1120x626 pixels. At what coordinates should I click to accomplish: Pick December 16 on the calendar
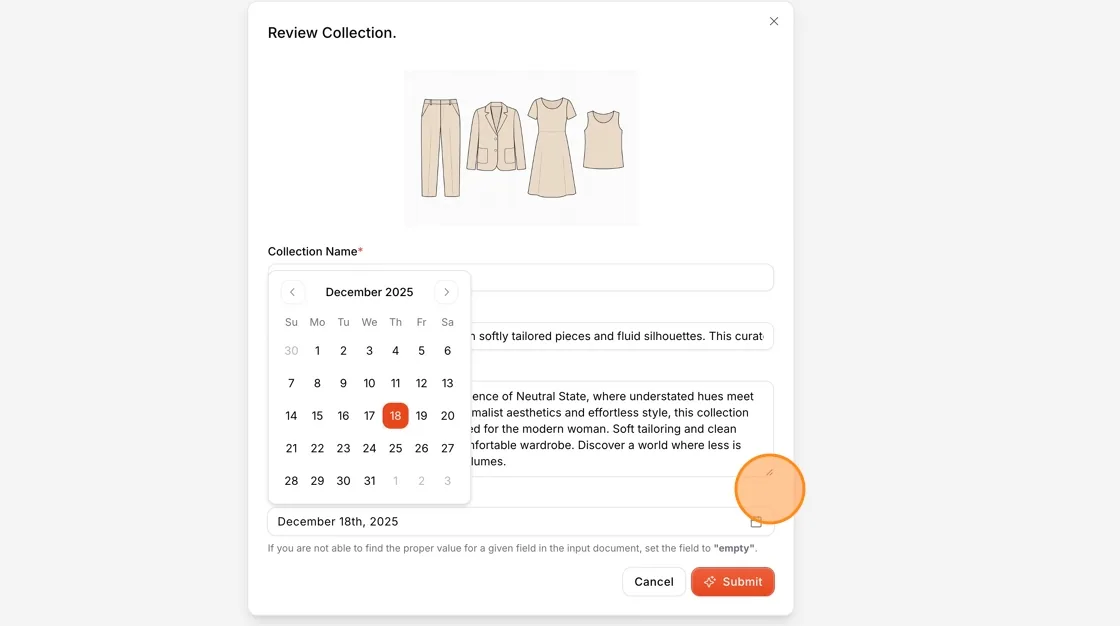[x=344, y=416]
